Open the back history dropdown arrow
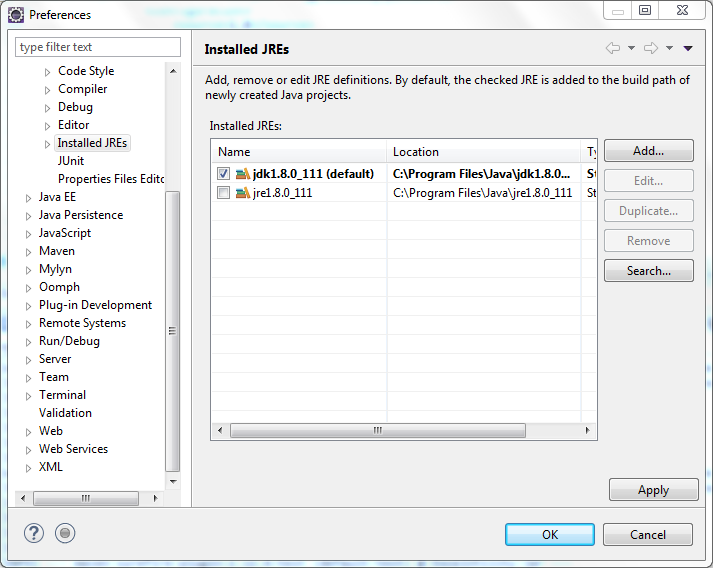The image size is (713, 568). point(631,48)
